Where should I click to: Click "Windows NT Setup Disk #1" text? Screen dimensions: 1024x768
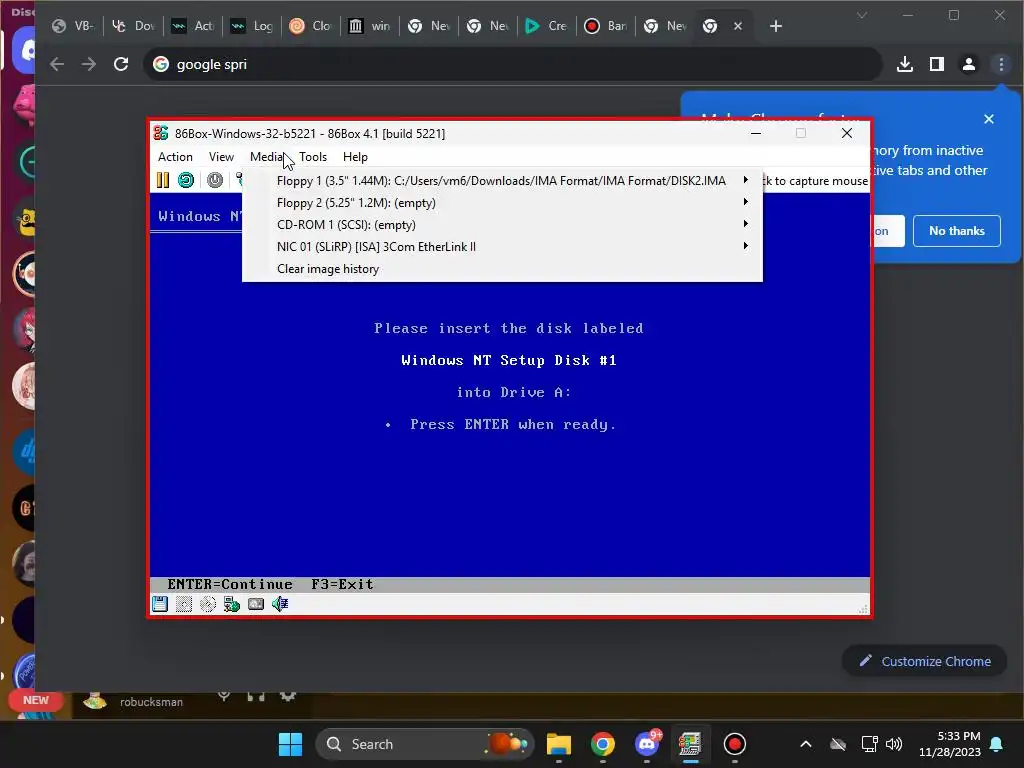(509, 360)
